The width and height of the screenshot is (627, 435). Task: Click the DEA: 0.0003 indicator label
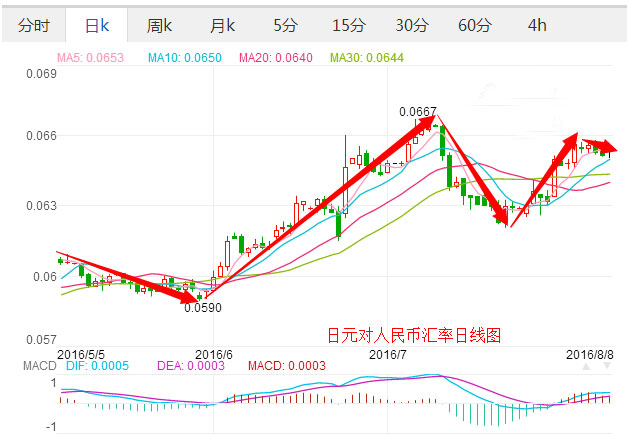(191, 365)
